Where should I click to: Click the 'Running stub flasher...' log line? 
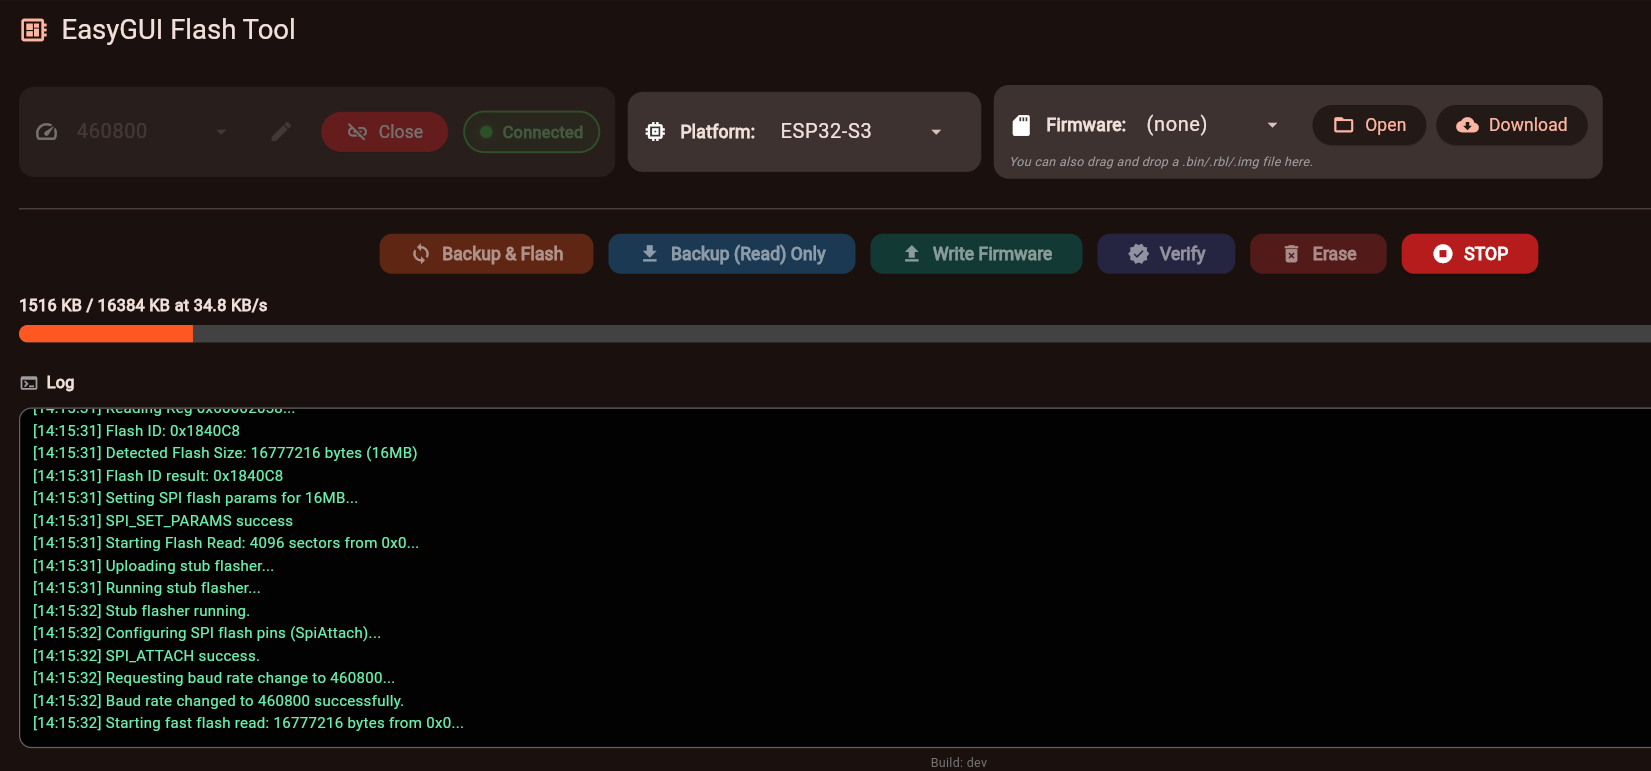pos(147,588)
